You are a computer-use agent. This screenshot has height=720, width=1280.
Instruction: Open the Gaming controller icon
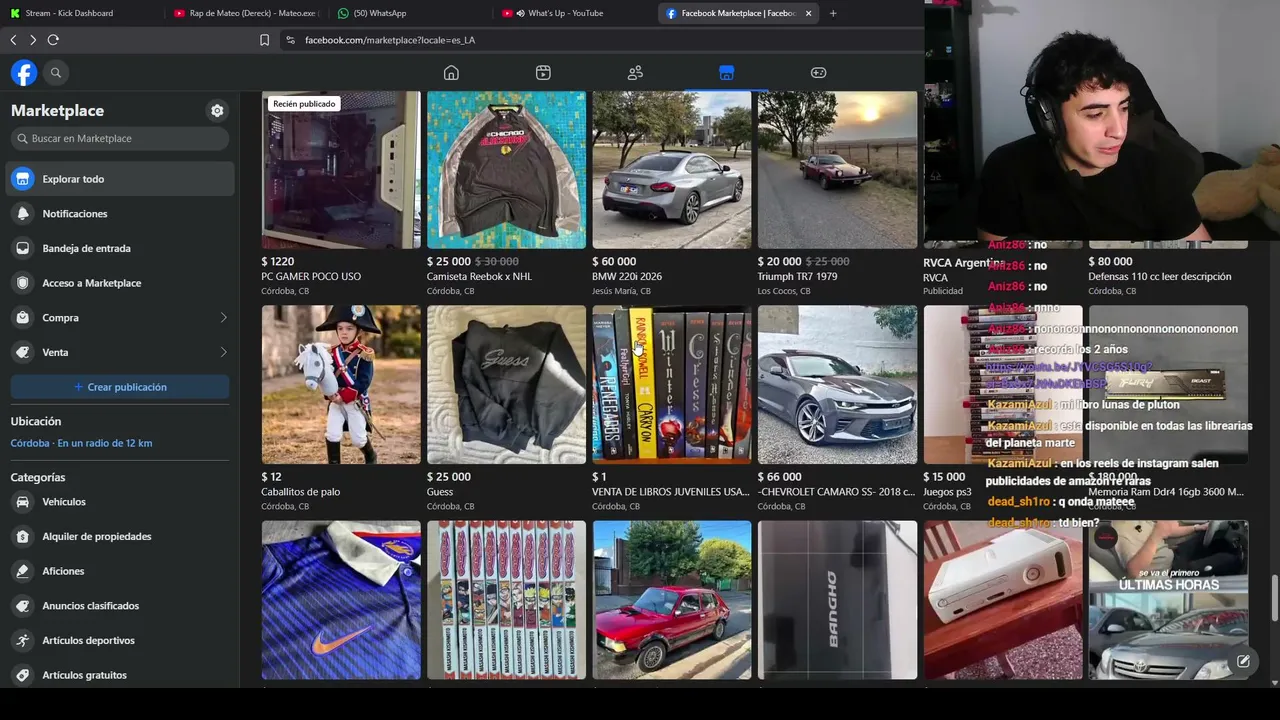tap(818, 73)
